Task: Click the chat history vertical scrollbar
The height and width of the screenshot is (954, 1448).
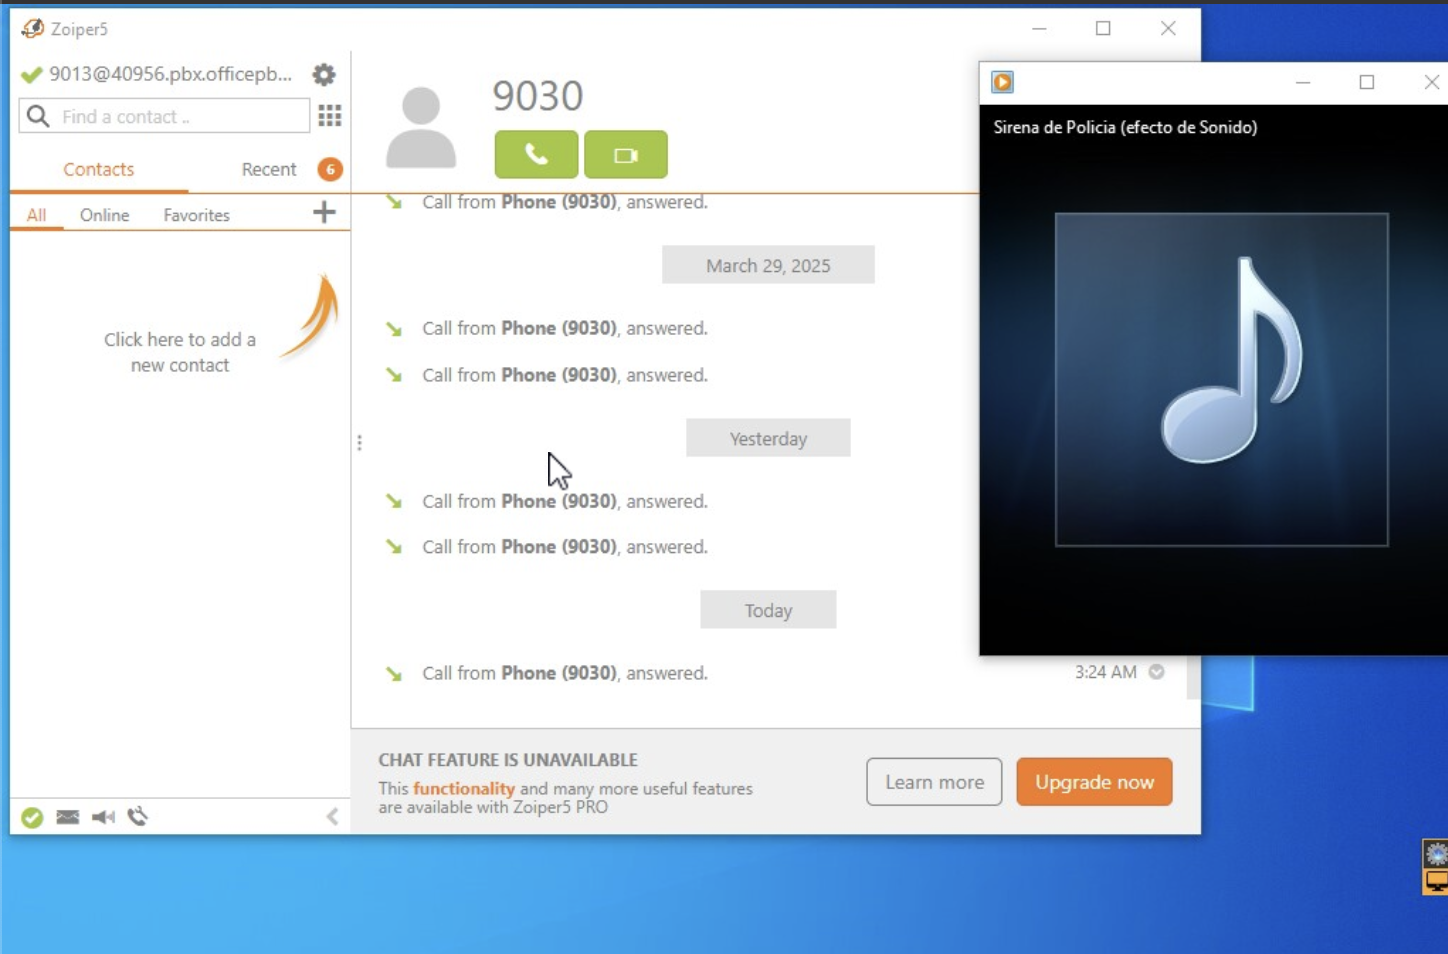Action: pyautogui.click(x=1193, y=677)
